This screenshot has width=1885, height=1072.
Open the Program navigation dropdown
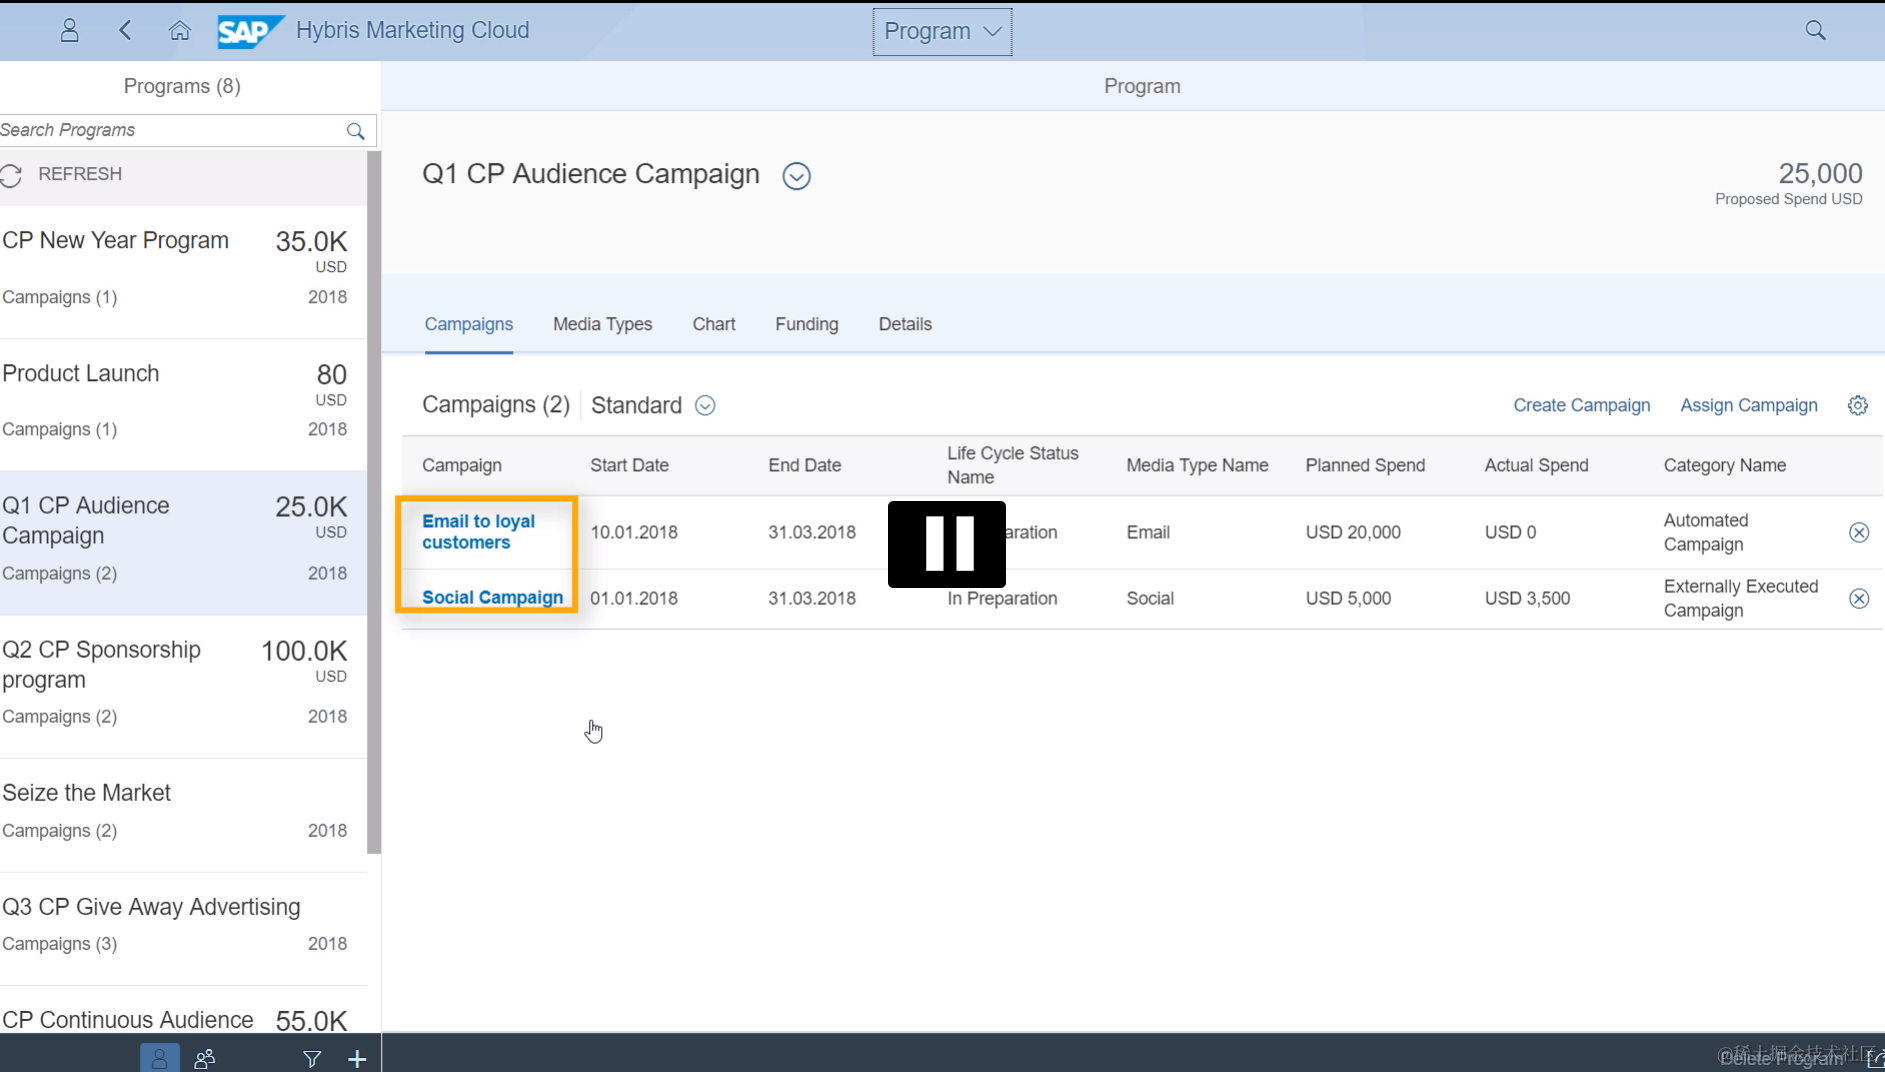click(942, 31)
